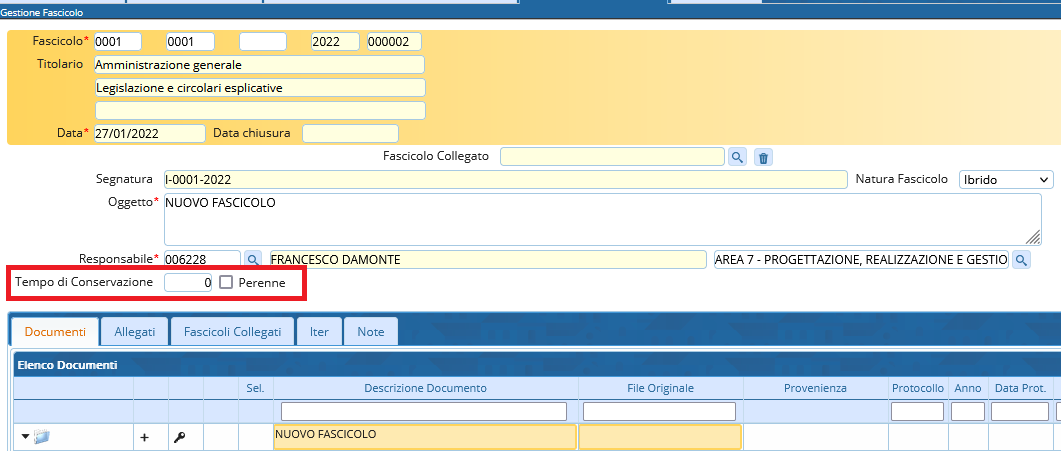The height and width of the screenshot is (451, 1061).
Task: Go to the Note tab
Action: (x=370, y=331)
